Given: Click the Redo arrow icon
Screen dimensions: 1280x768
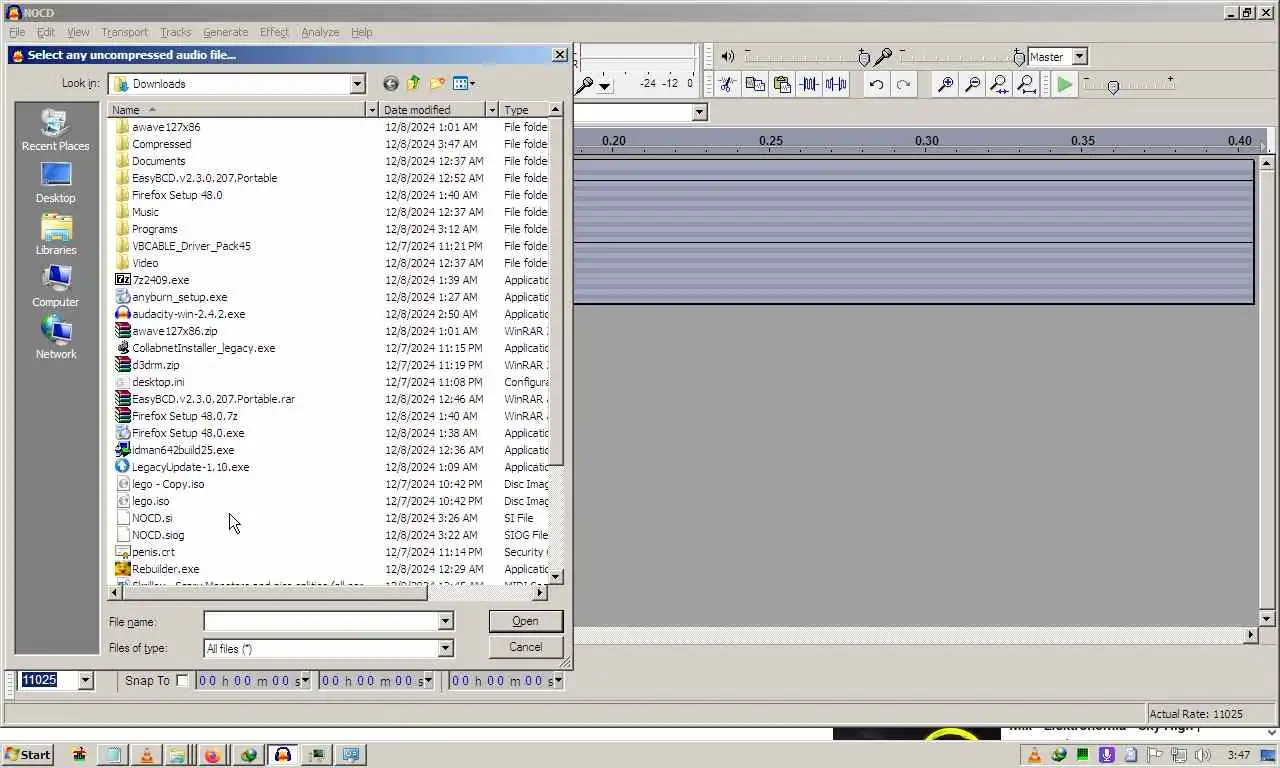Looking at the screenshot, I should [903, 85].
